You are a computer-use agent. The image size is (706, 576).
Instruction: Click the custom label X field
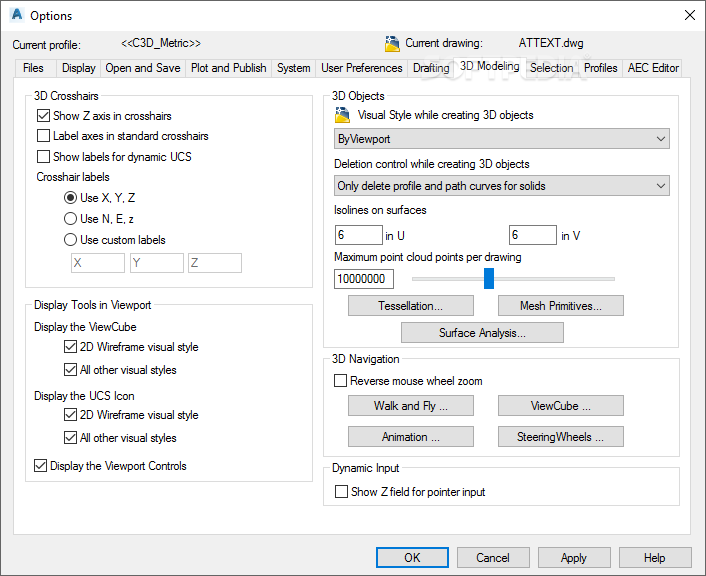tap(98, 263)
